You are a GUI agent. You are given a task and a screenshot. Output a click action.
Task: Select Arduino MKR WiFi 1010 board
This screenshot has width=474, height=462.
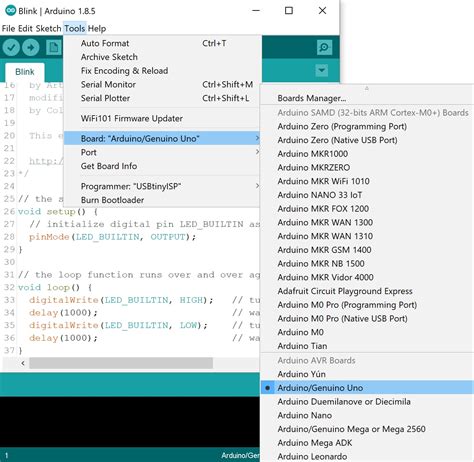click(367, 181)
